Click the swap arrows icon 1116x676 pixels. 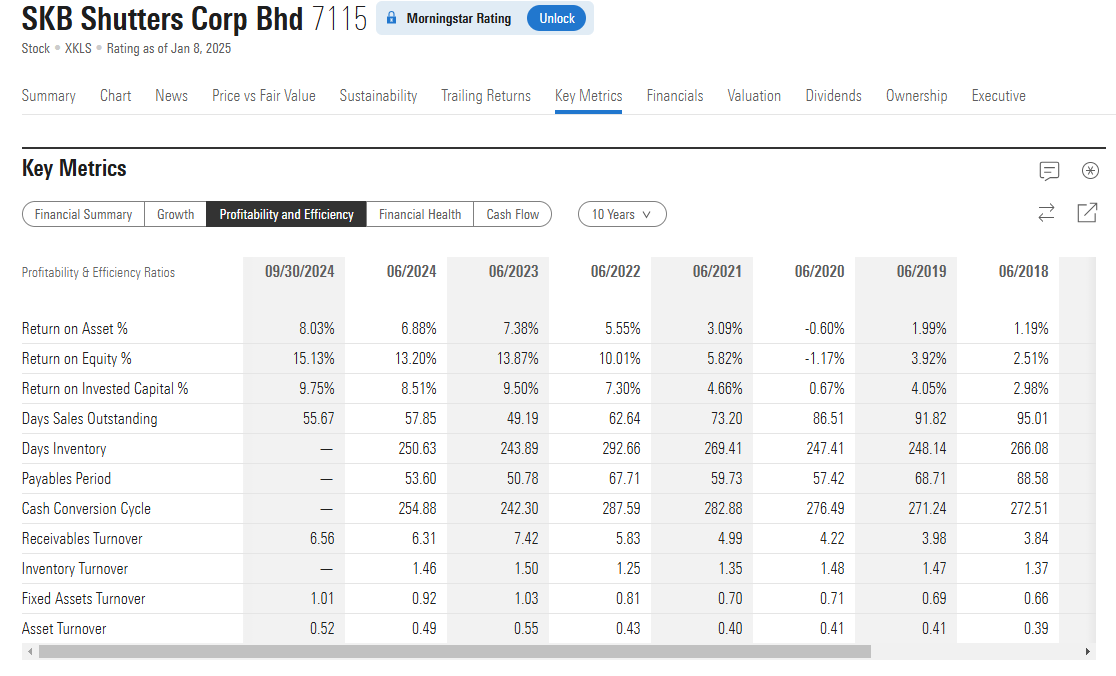tap(1046, 213)
